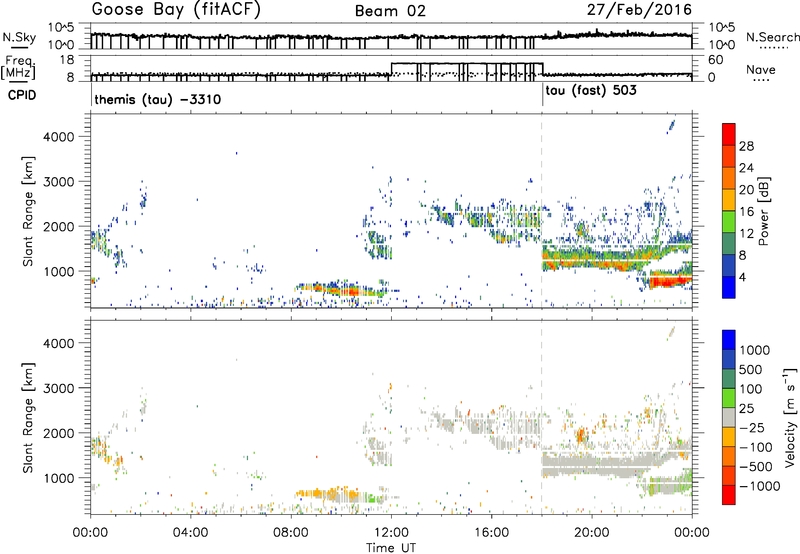Click the gray segment of the Velocity color bar

(x=729, y=418)
